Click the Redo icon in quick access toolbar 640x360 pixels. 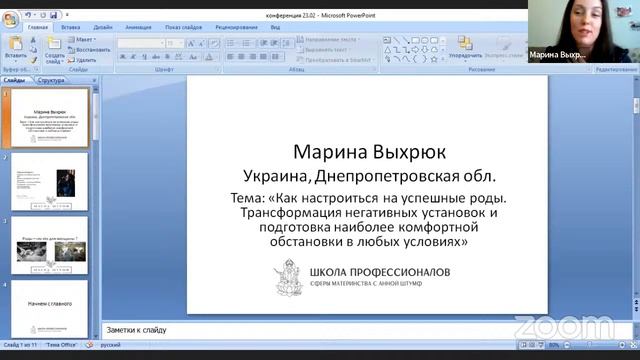pyautogui.click(x=43, y=15)
